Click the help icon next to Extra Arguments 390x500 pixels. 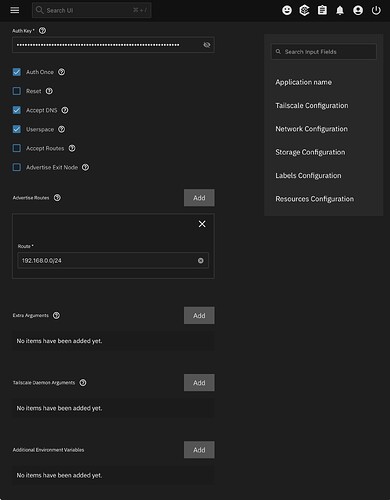click(x=57, y=315)
